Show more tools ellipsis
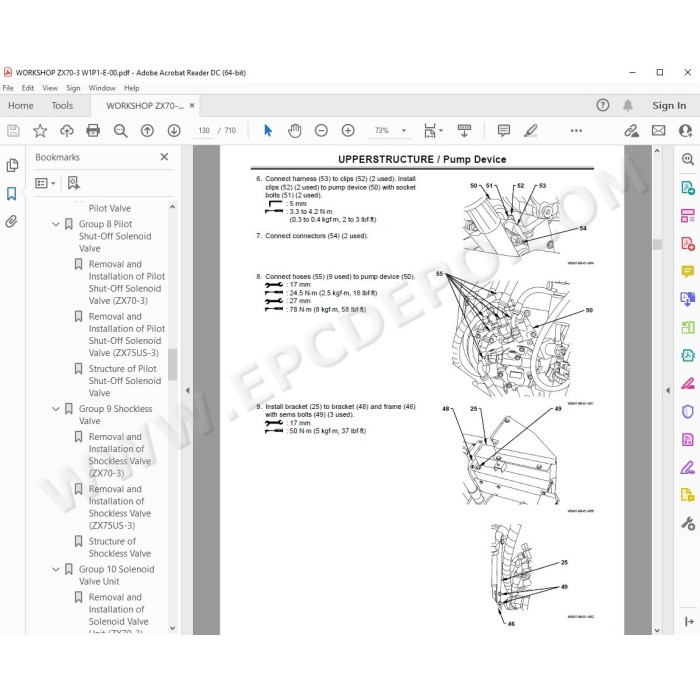Viewport: 700px width, 700px height. pyautogui.click(x=576, y=131)
